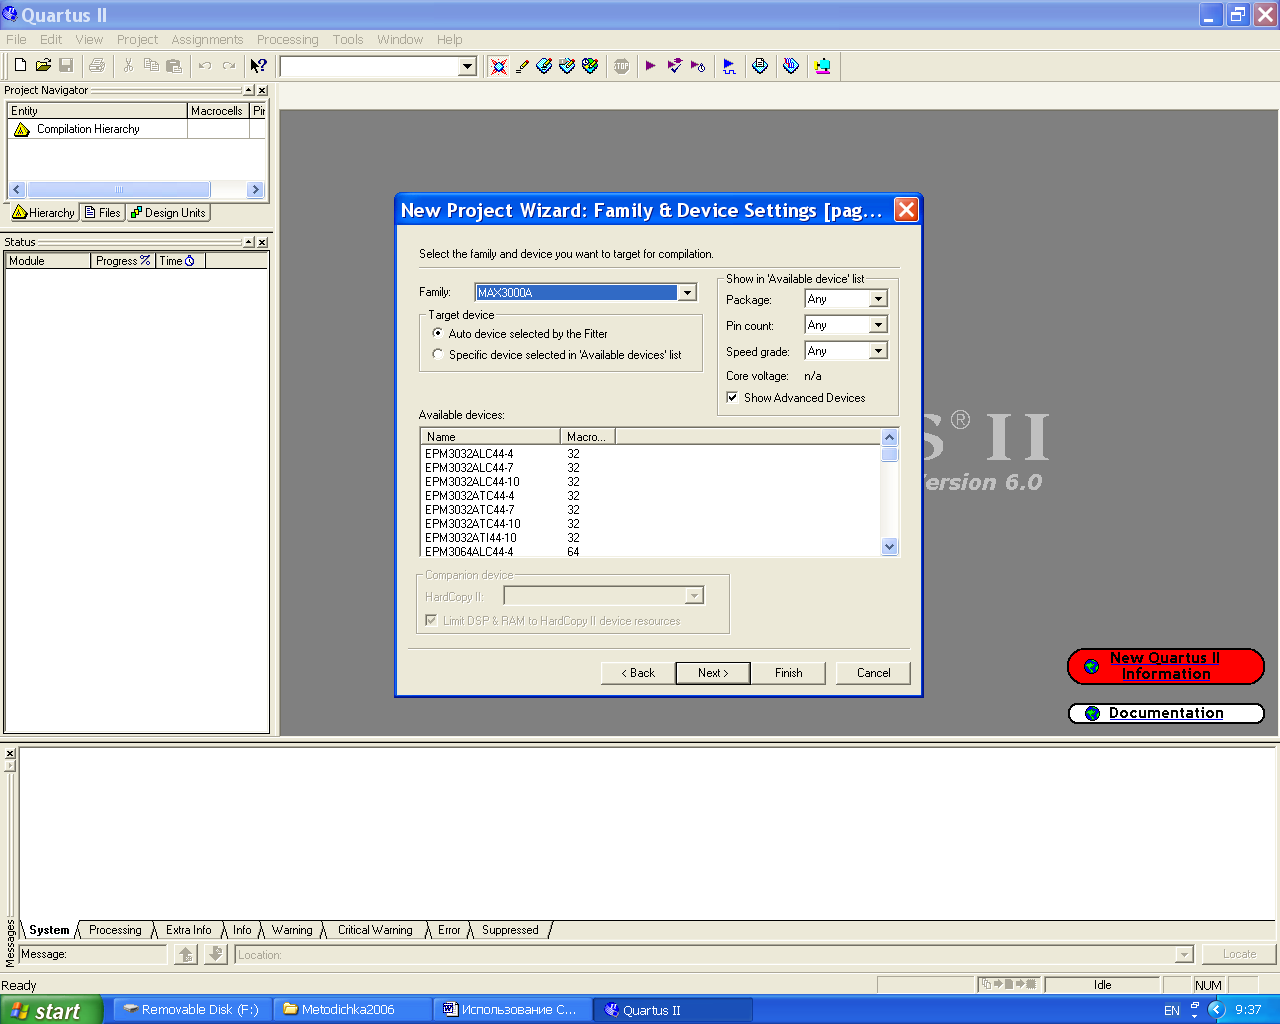1280x1024 pixels.
Task: Click the Windows start button
Action: [51, 1010]
